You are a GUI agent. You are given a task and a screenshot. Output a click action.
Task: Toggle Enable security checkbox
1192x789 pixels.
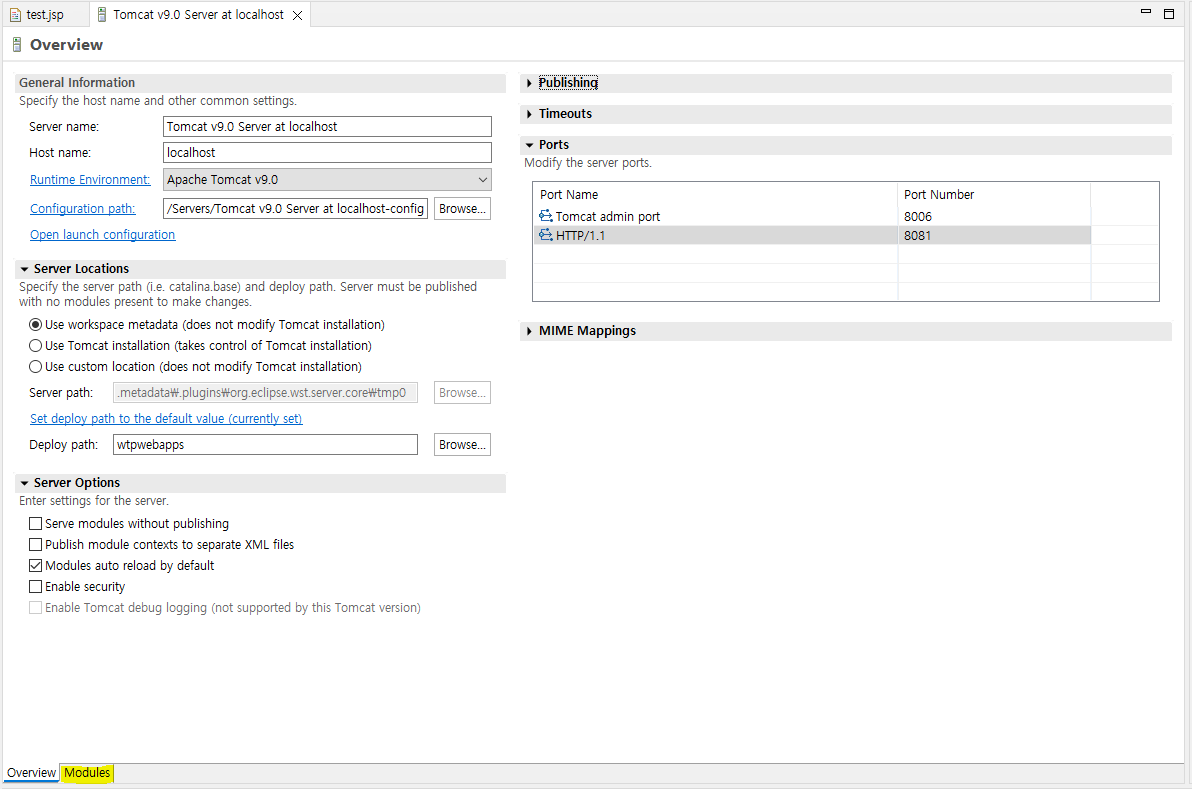[36, 587]
